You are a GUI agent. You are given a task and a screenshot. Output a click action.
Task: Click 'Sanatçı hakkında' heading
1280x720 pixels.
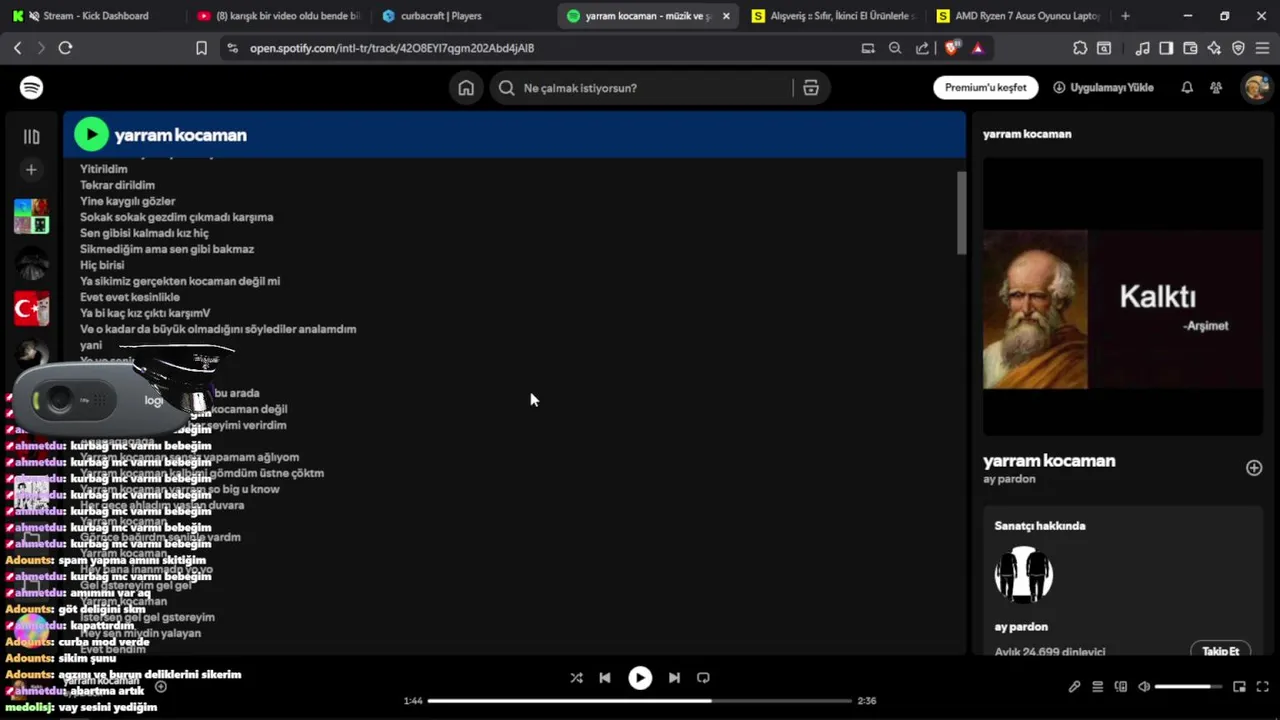(1039, 526)
